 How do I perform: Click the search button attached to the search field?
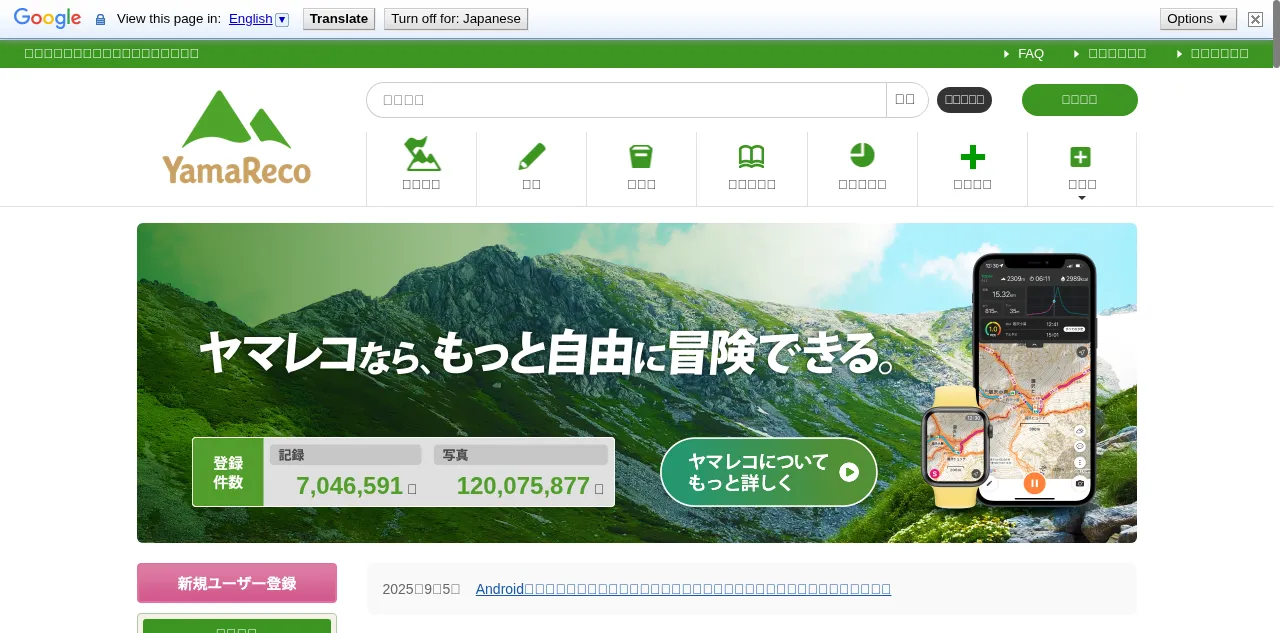pos(906,100)
